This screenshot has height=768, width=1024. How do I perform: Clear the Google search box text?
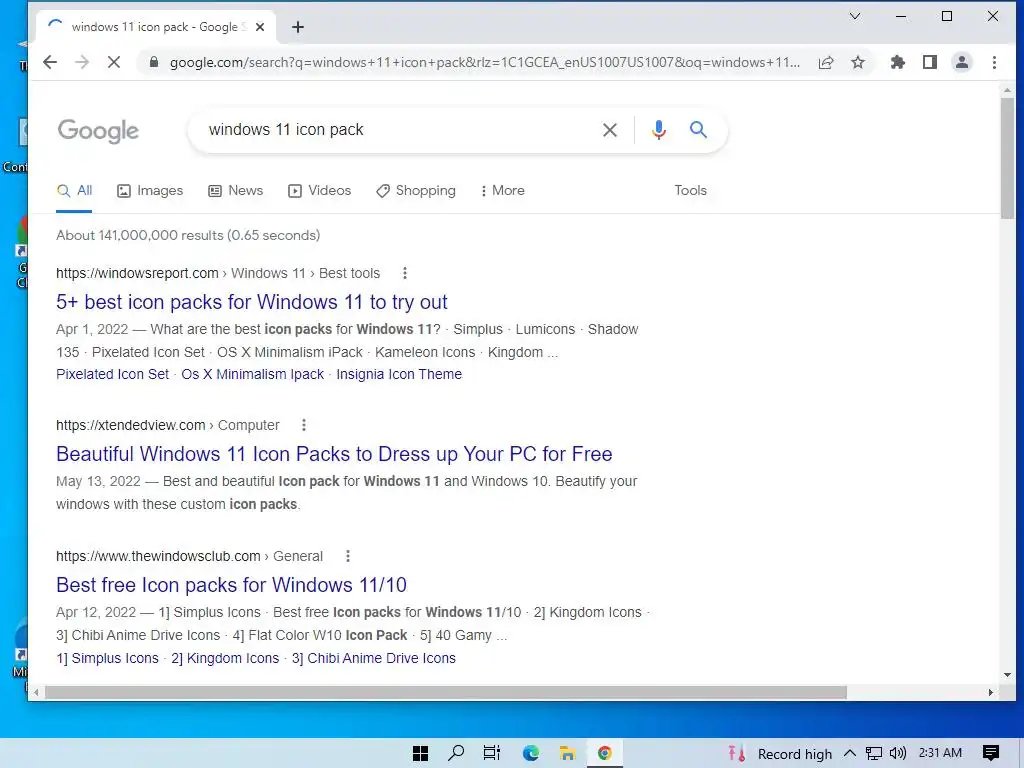(x=609, y=130)
